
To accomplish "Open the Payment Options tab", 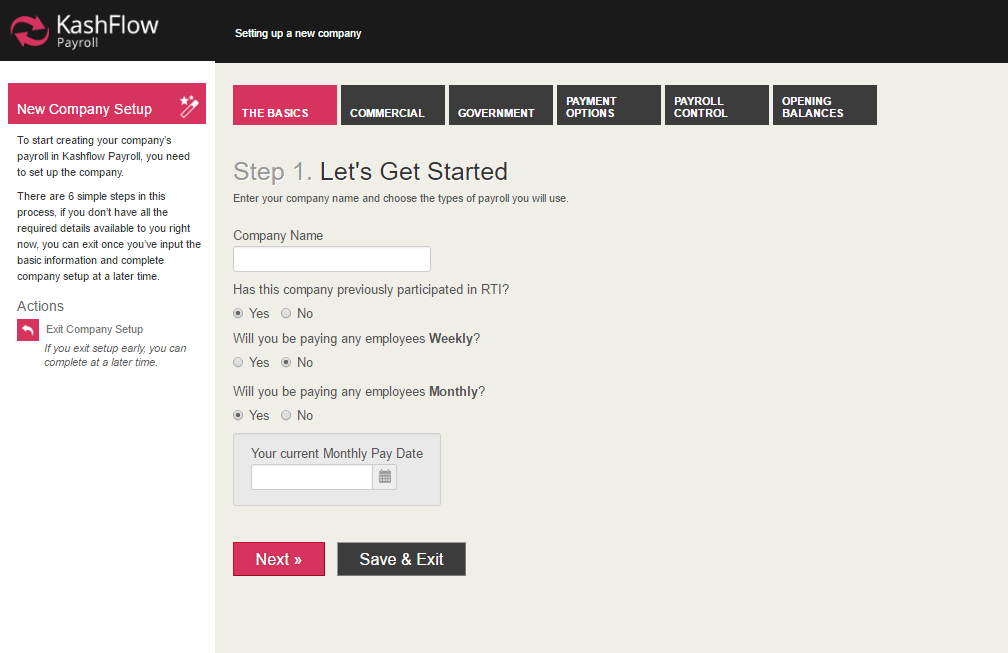I will pyautogui.click(x=609, y=106).
